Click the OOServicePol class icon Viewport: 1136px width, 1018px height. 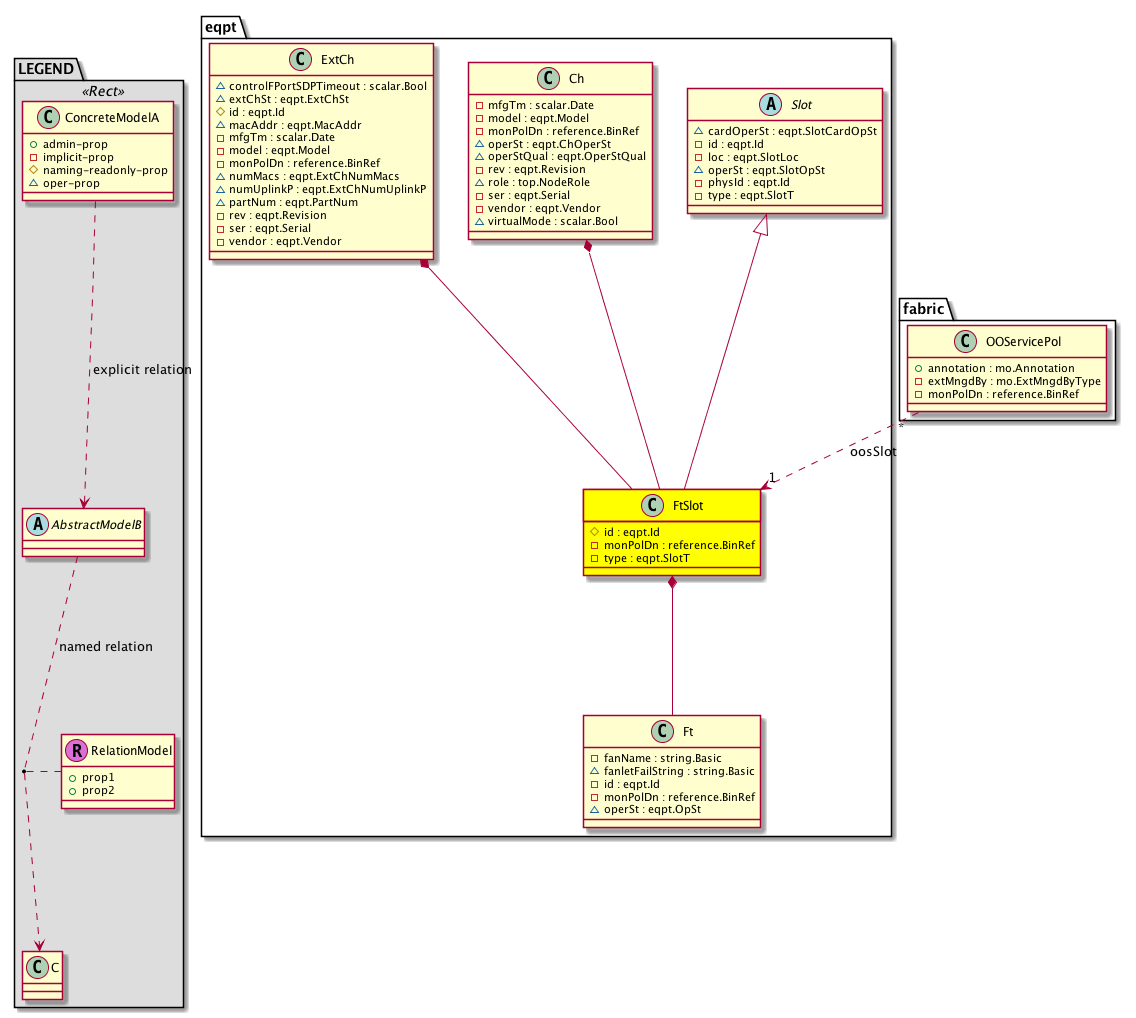point(967,343)
